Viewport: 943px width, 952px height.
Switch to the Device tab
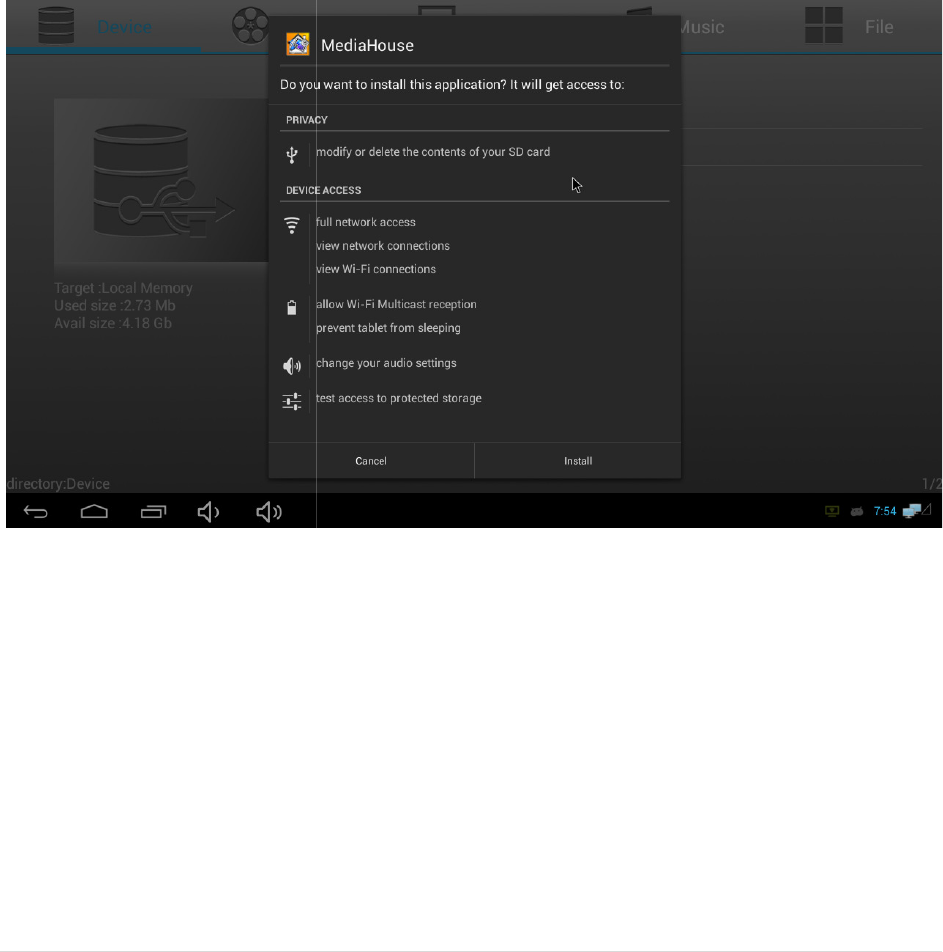(x=124, y=27)
